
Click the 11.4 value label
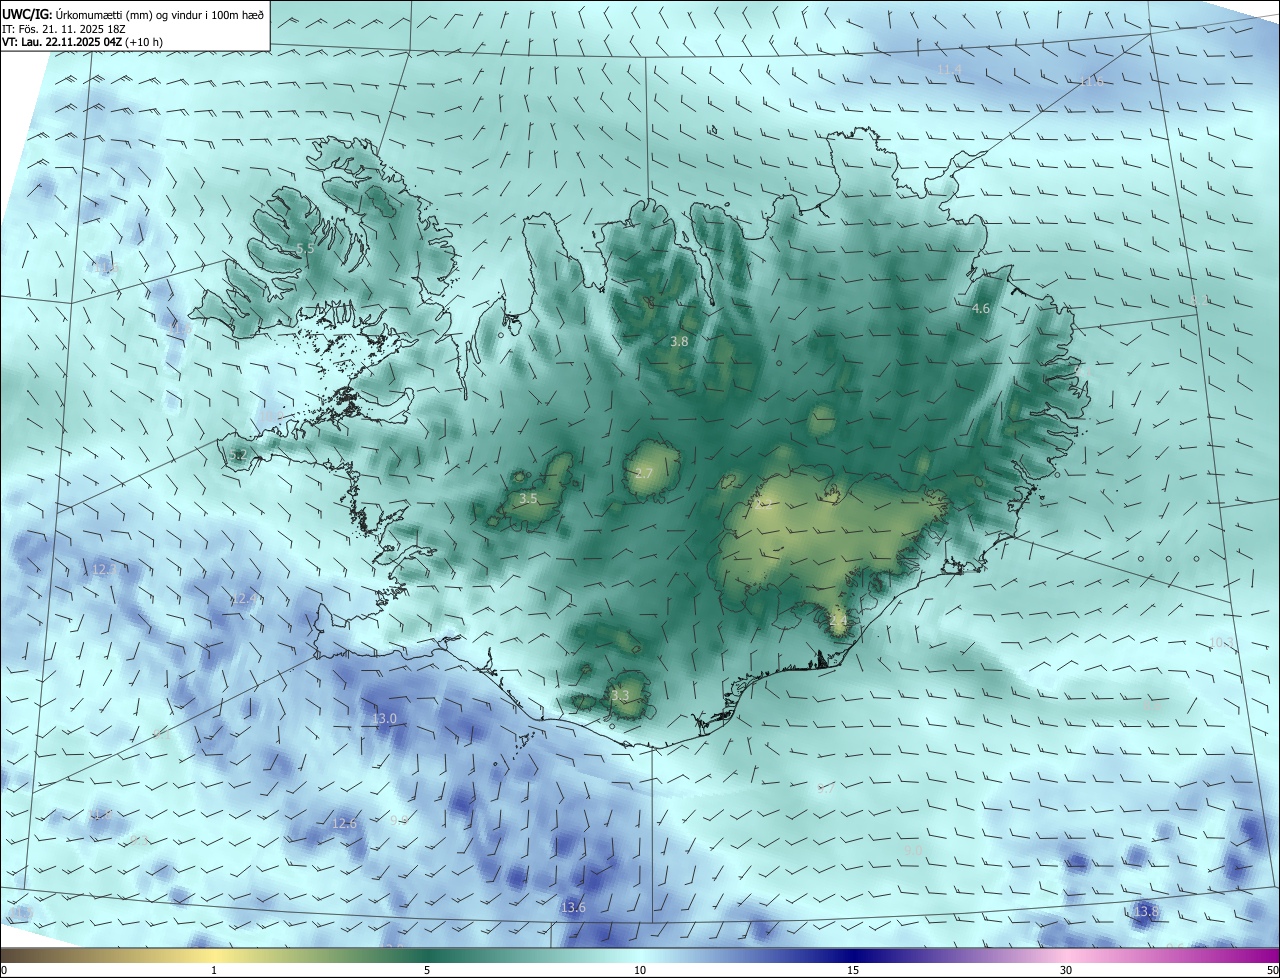pos(949,69)
